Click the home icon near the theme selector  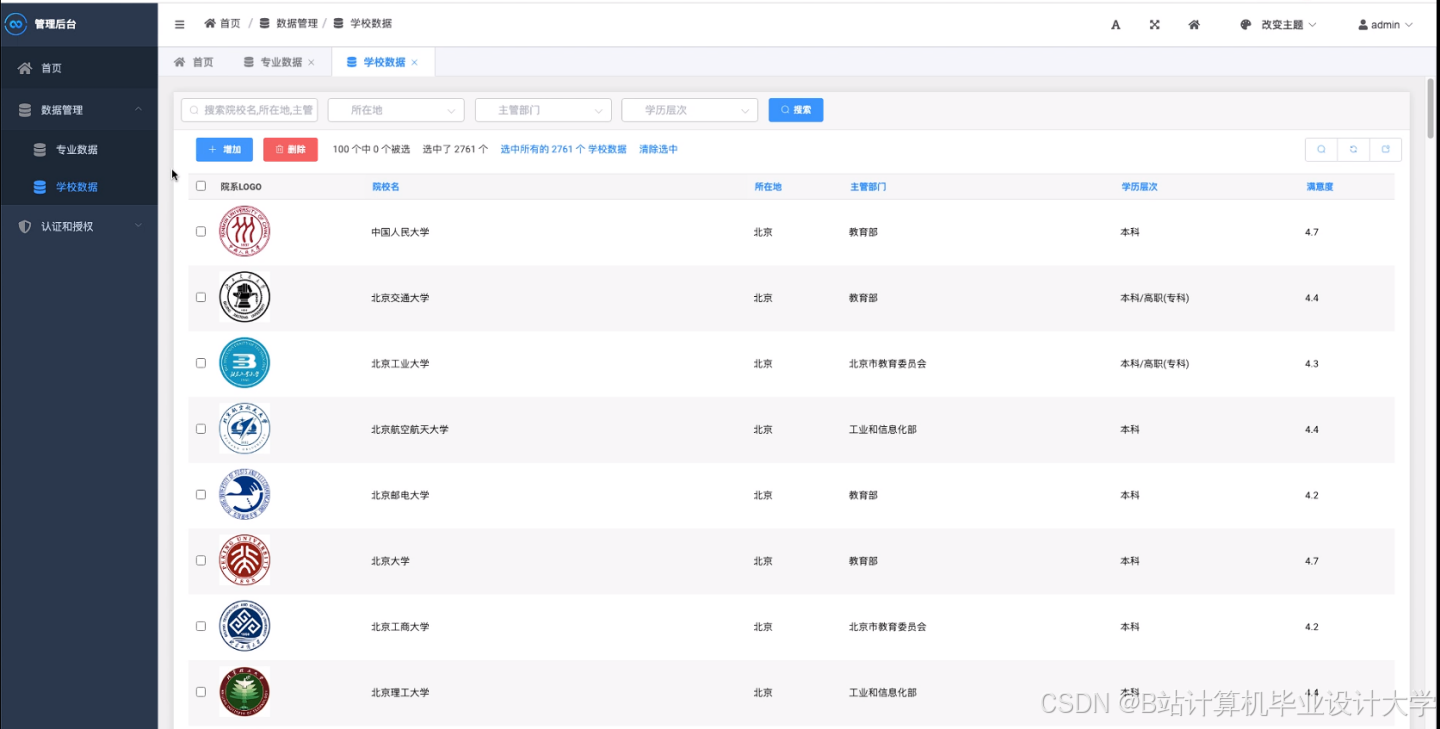[1194, 24]
